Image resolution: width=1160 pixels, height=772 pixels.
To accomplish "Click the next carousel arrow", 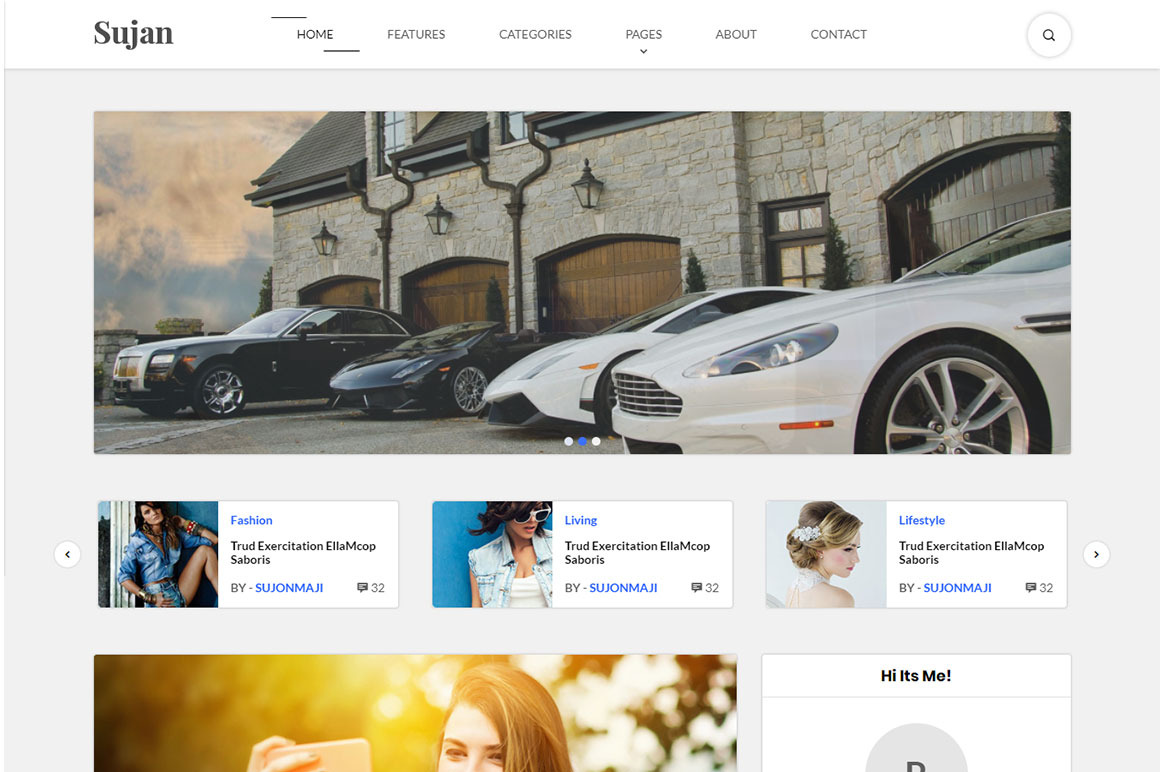I will 1096,554.
